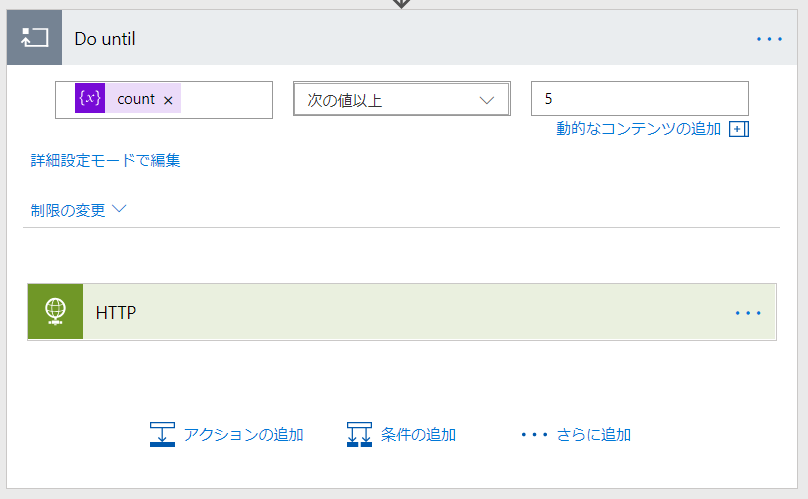The height and width of the screenshot is (499, 808).
Task: Click the value field containing 5
Action: pyautogui.click(x=639, y=98)
